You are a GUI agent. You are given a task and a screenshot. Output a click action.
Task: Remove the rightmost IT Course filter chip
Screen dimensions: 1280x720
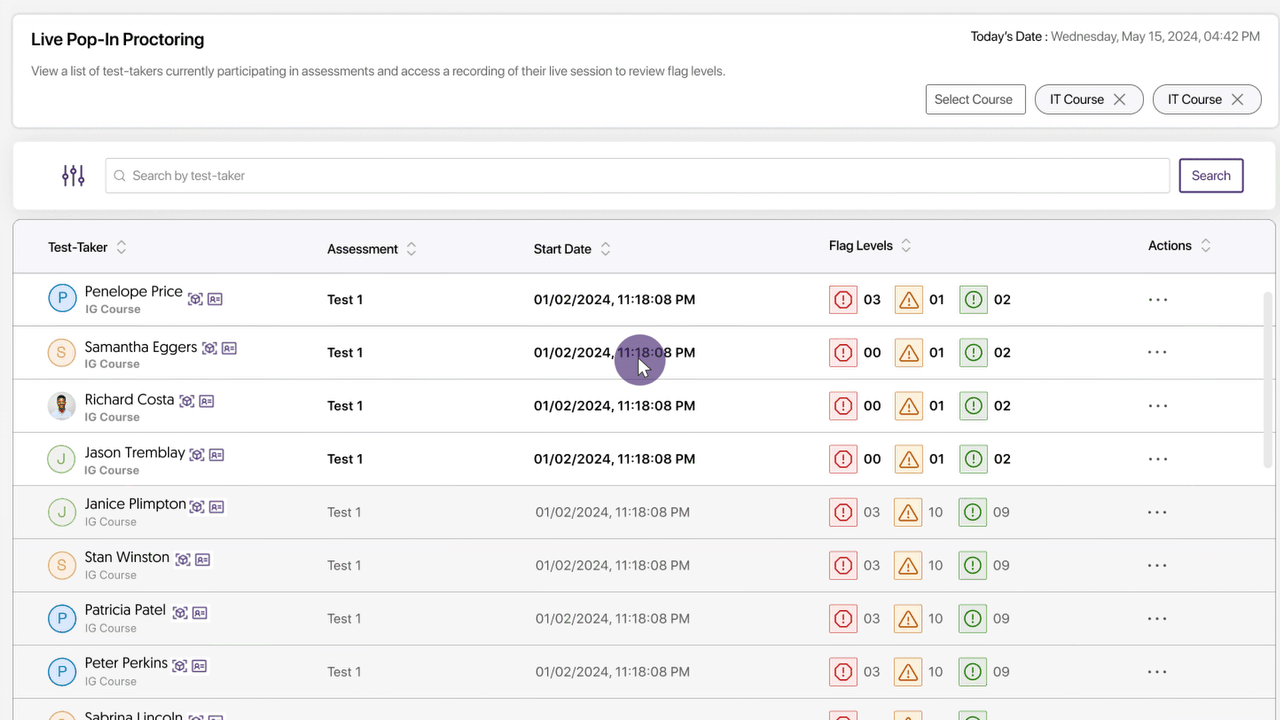coord(1237,100)
